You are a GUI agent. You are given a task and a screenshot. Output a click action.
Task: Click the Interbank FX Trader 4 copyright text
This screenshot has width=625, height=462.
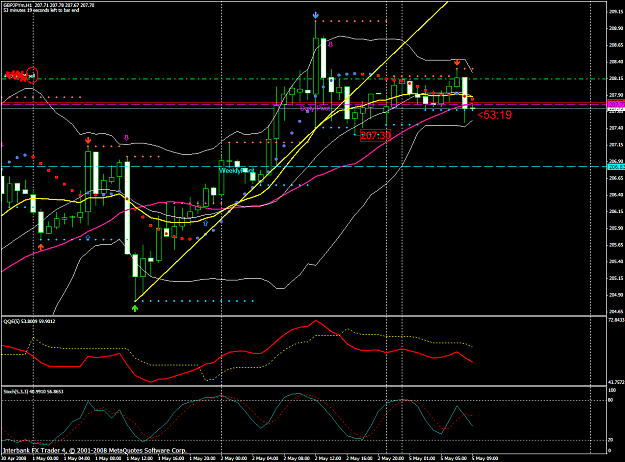(x=94, y=450)
